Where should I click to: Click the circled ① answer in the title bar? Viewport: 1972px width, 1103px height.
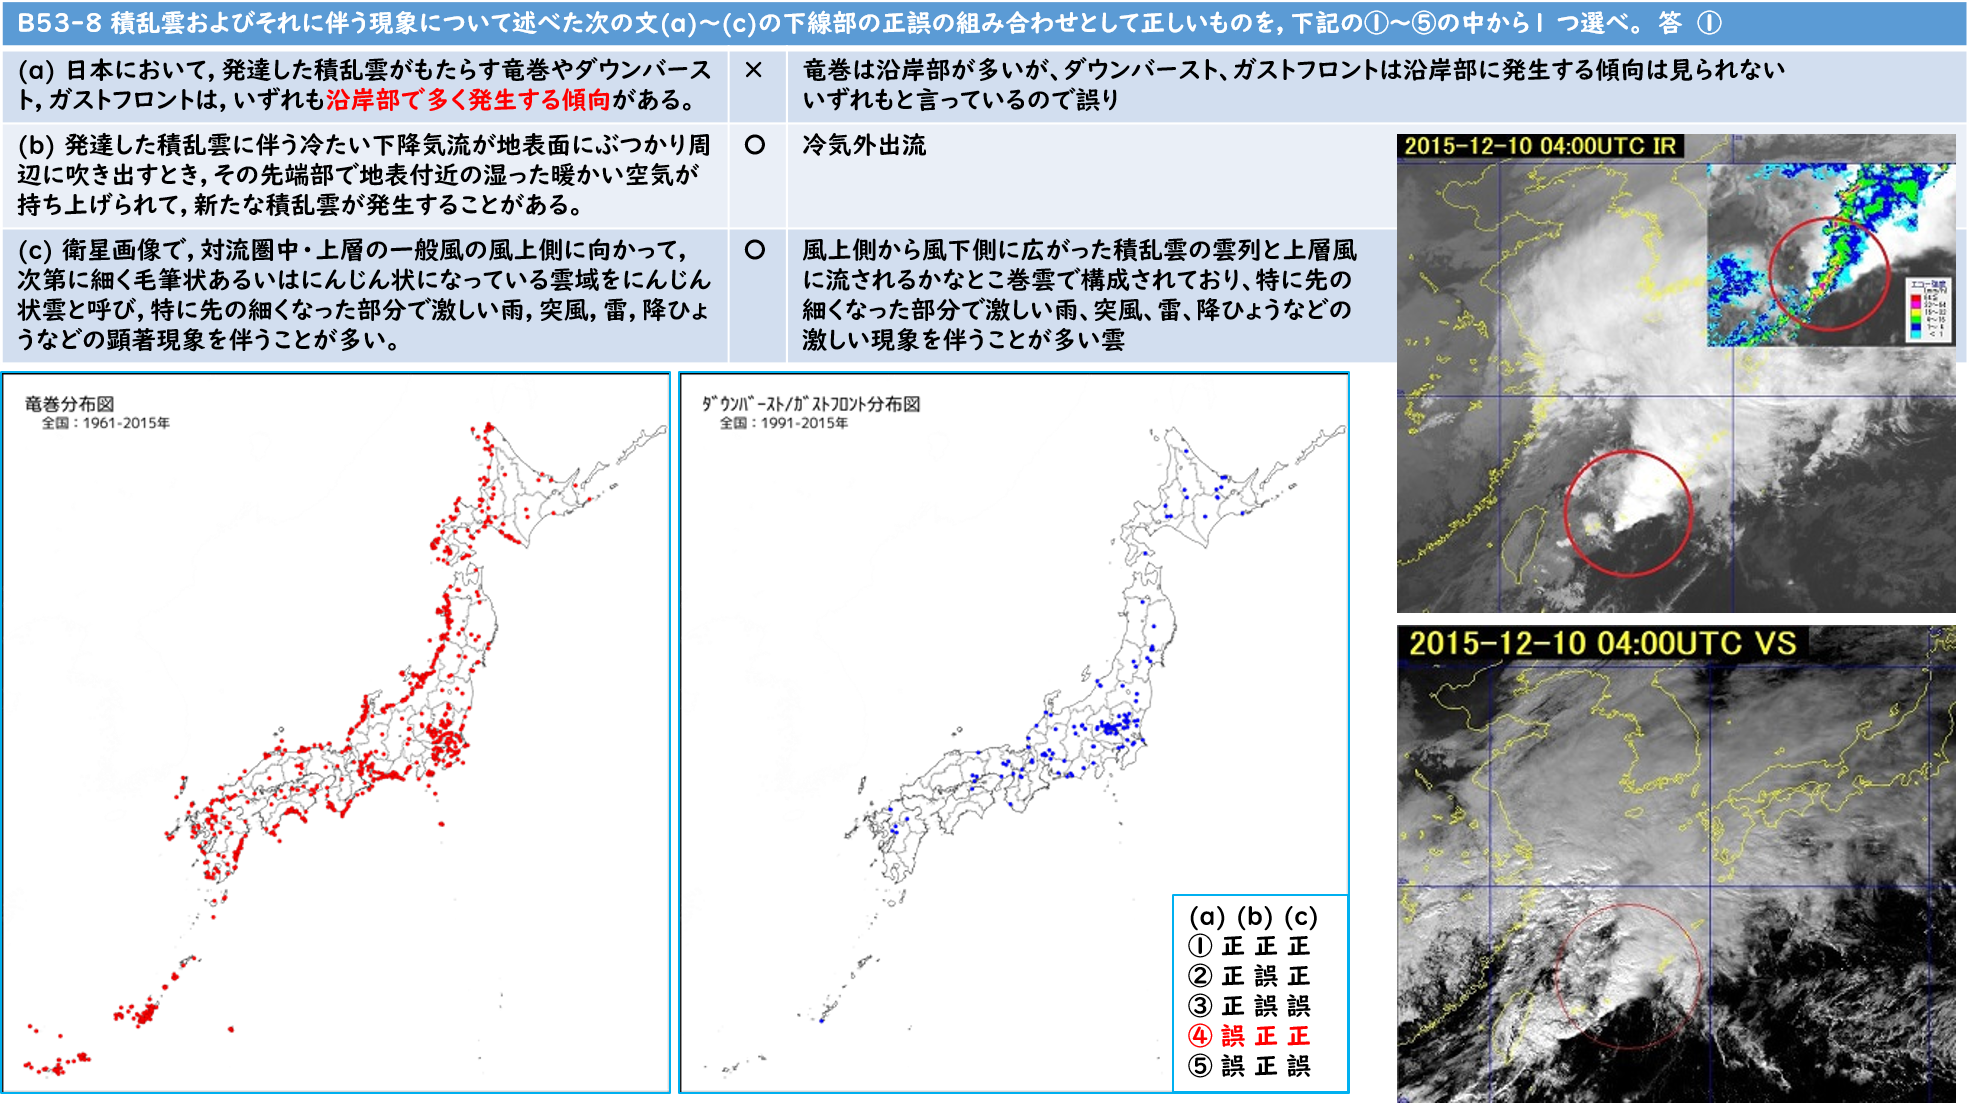1709,23
